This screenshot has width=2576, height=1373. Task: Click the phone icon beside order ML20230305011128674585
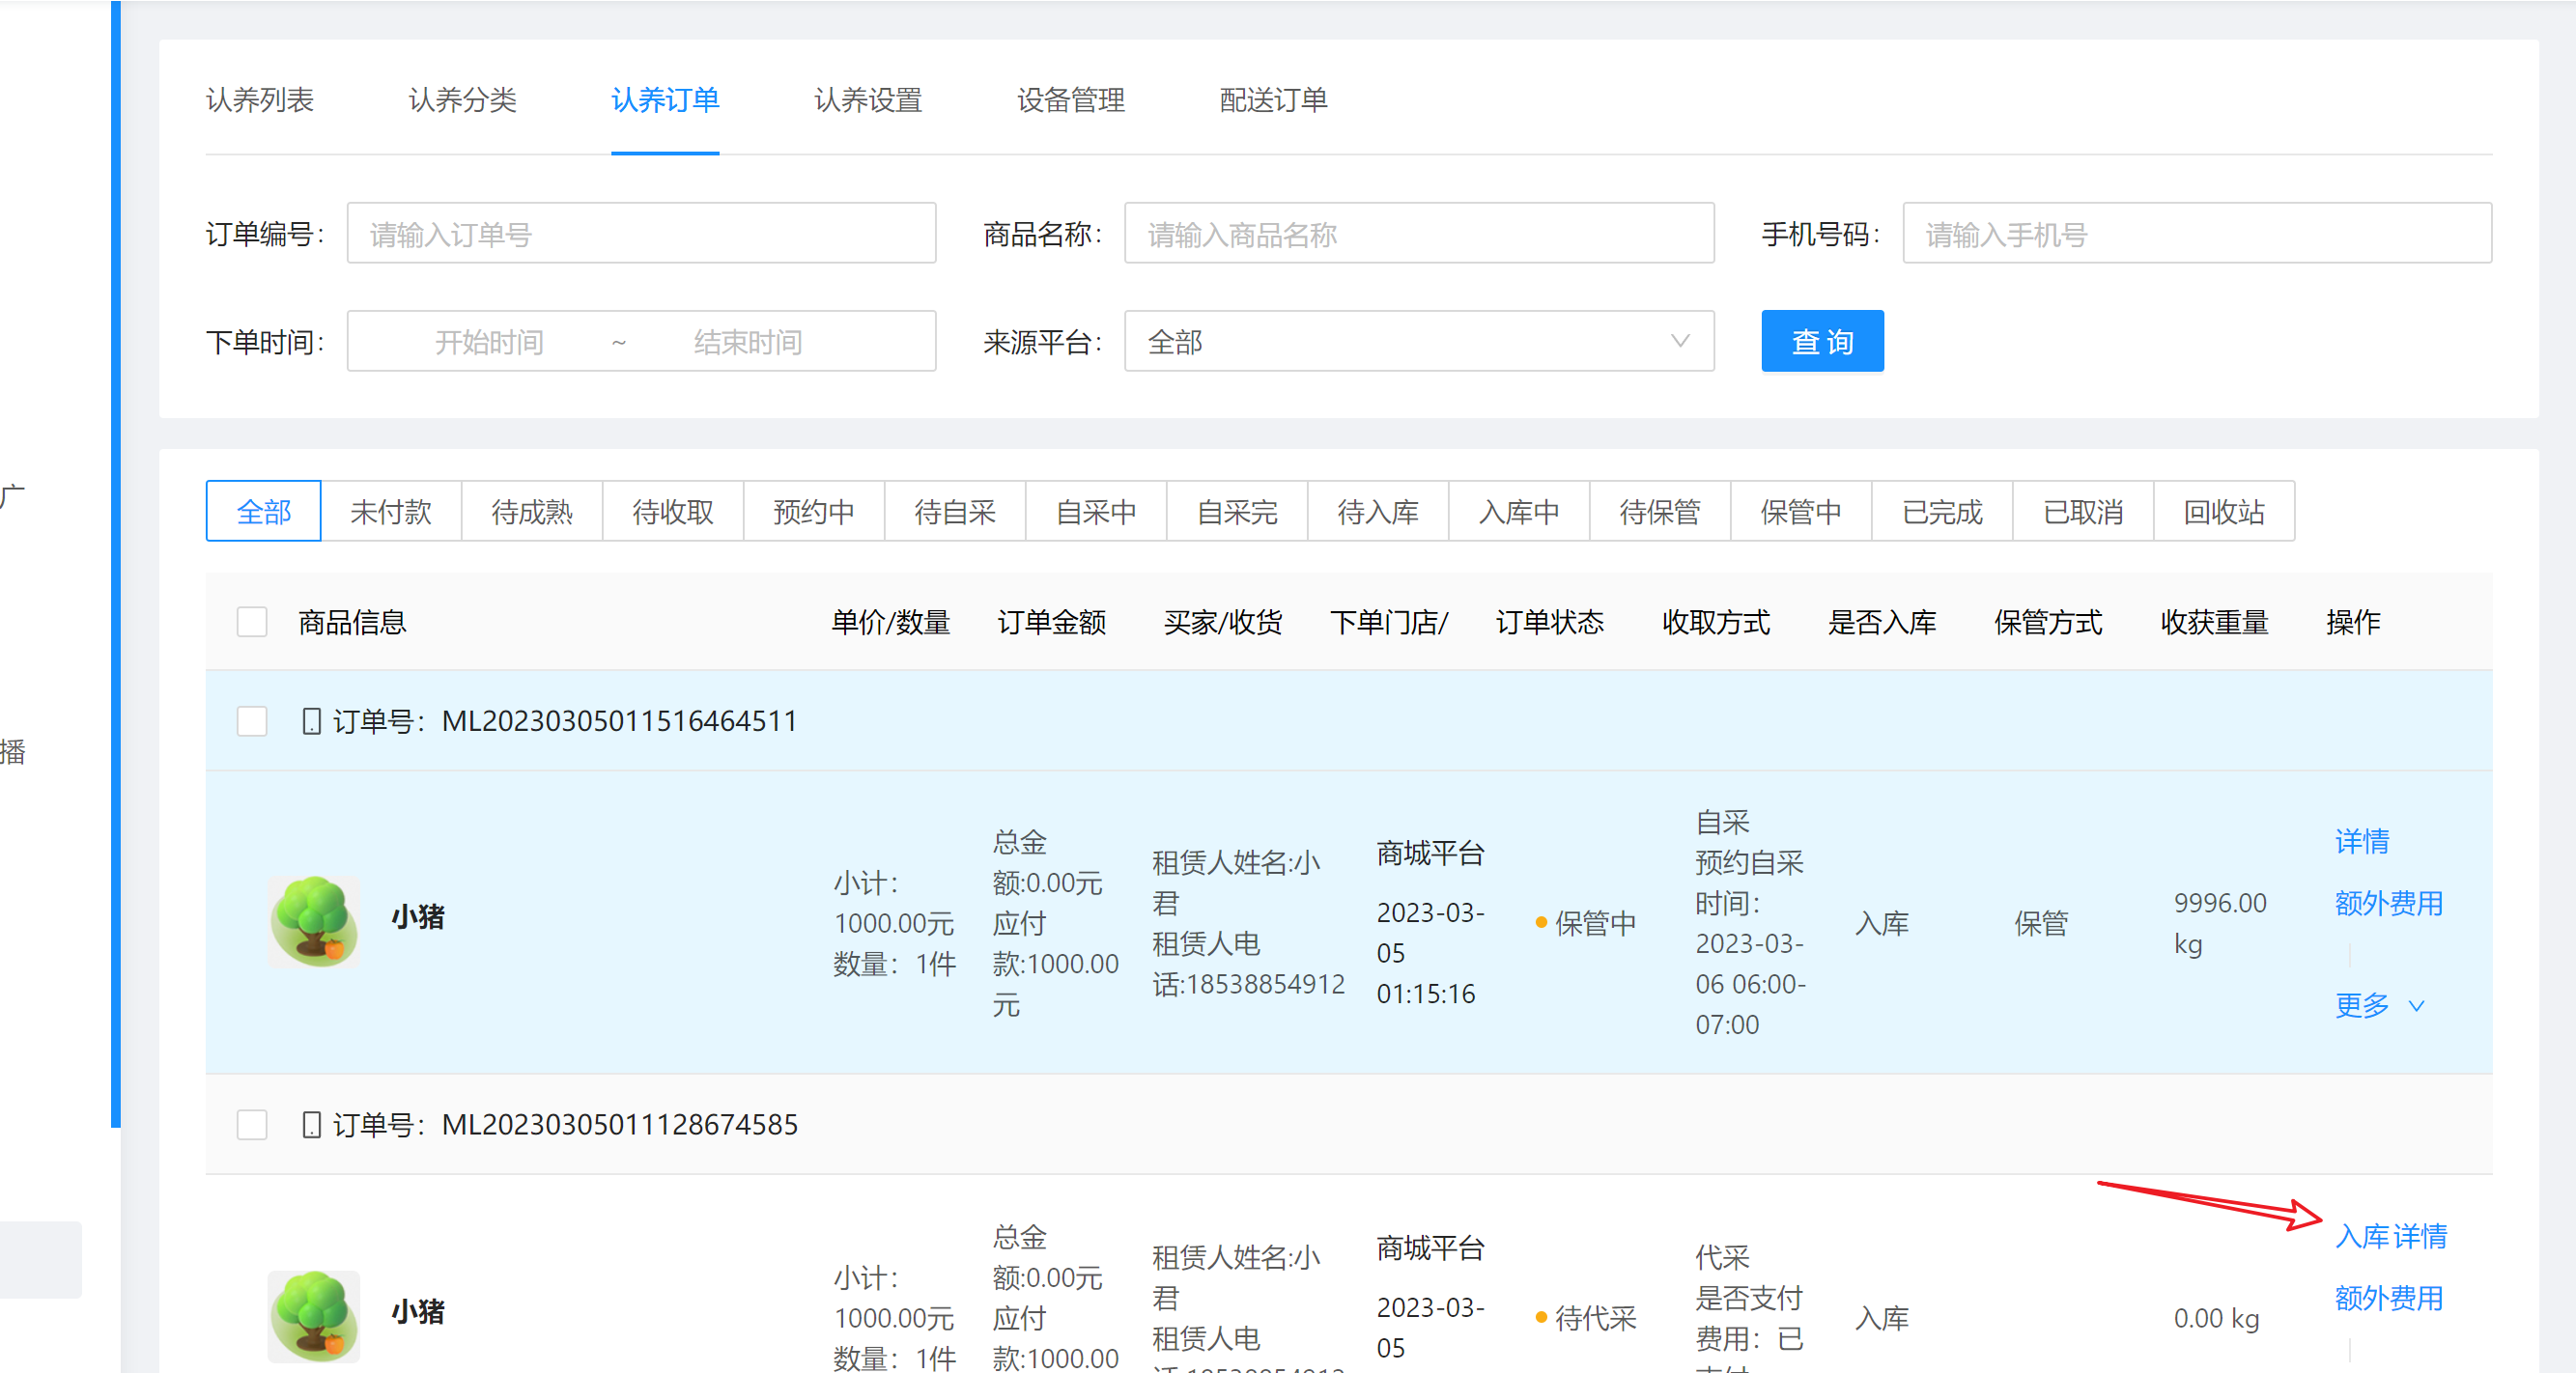[311, 1124]
